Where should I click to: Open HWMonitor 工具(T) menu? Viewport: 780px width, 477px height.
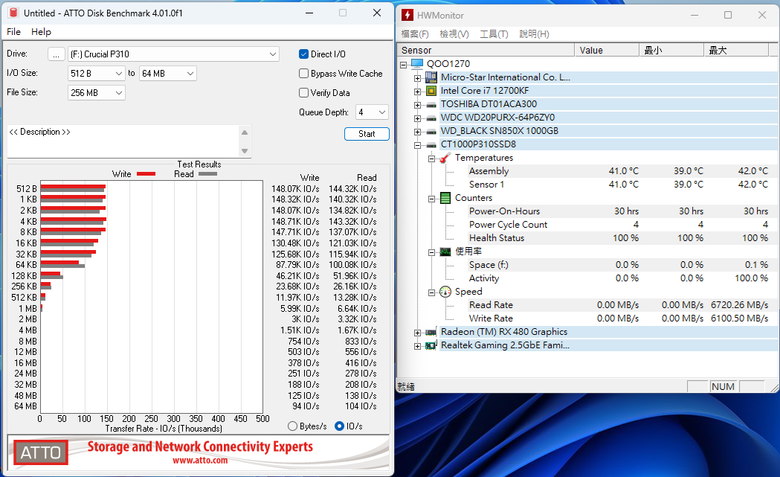coord(494,34)
